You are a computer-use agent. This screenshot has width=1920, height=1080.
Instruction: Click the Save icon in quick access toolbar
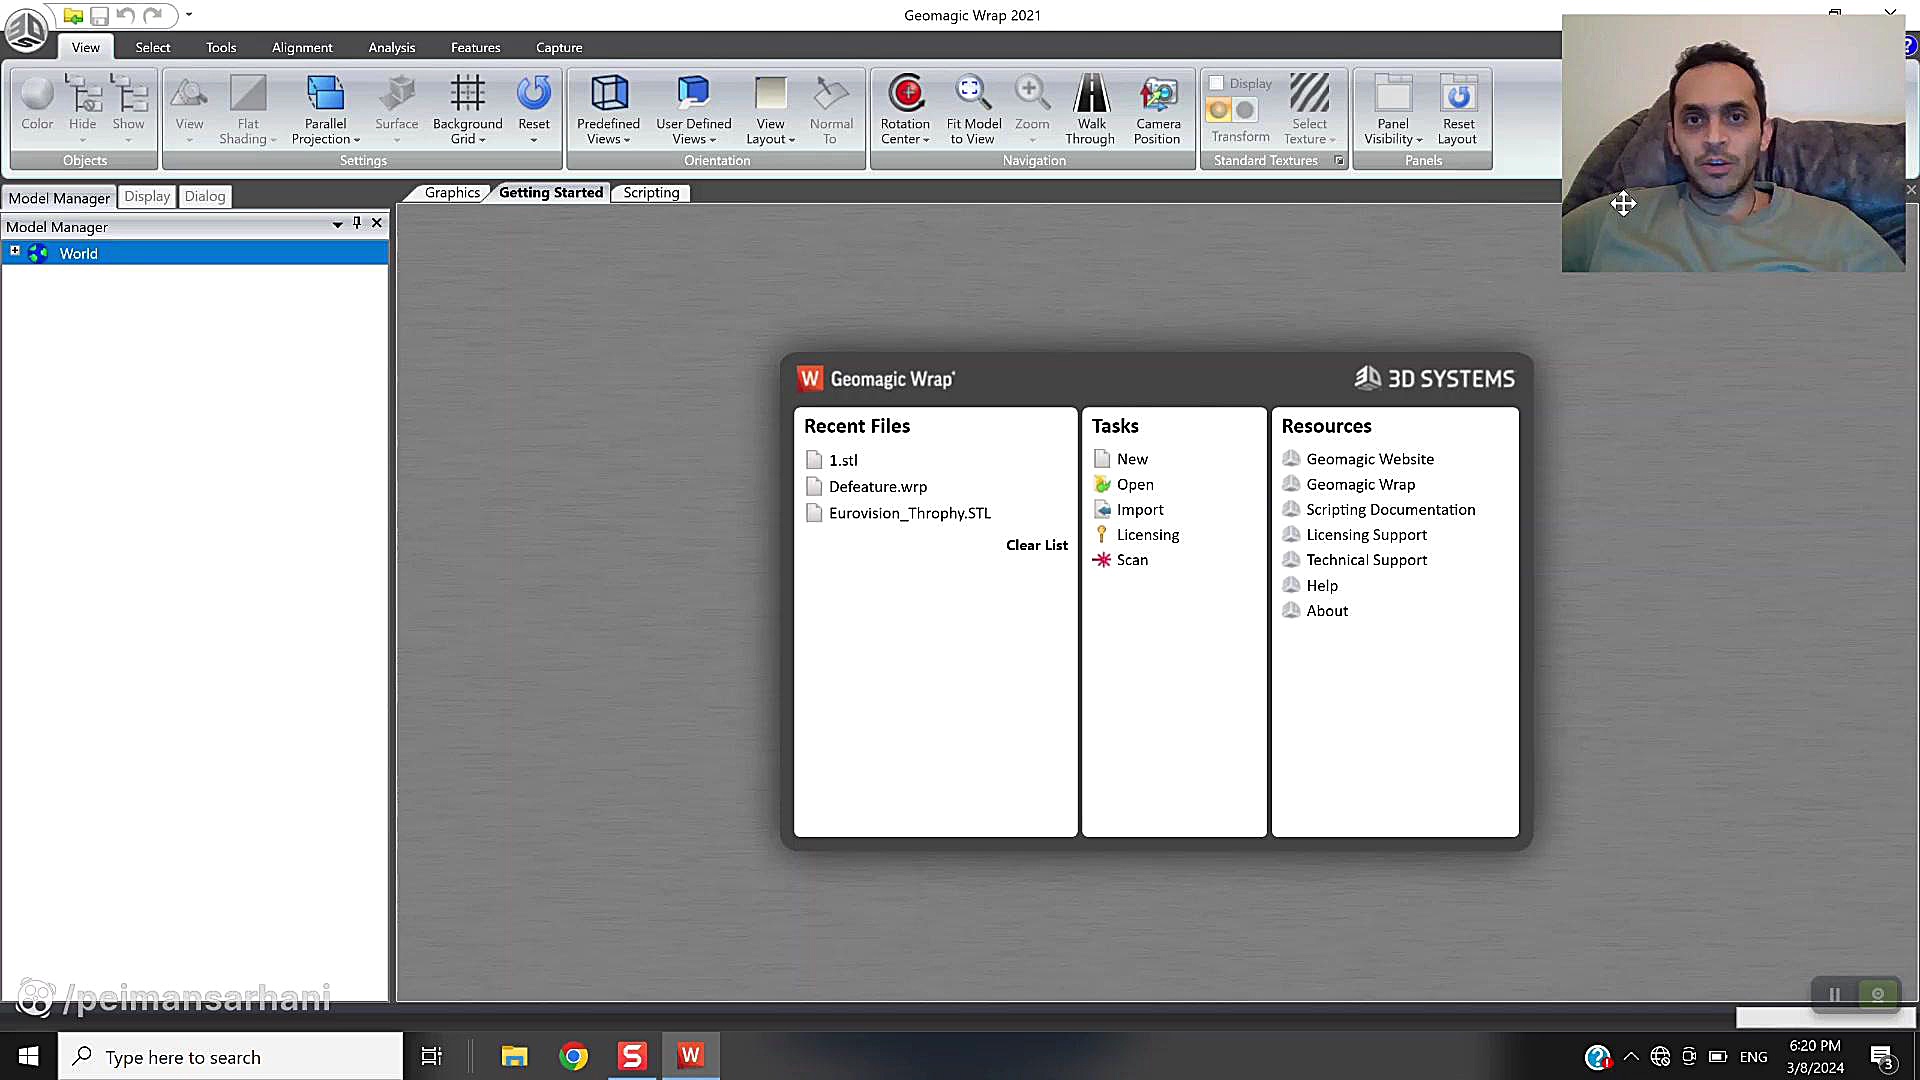[99, 15]
